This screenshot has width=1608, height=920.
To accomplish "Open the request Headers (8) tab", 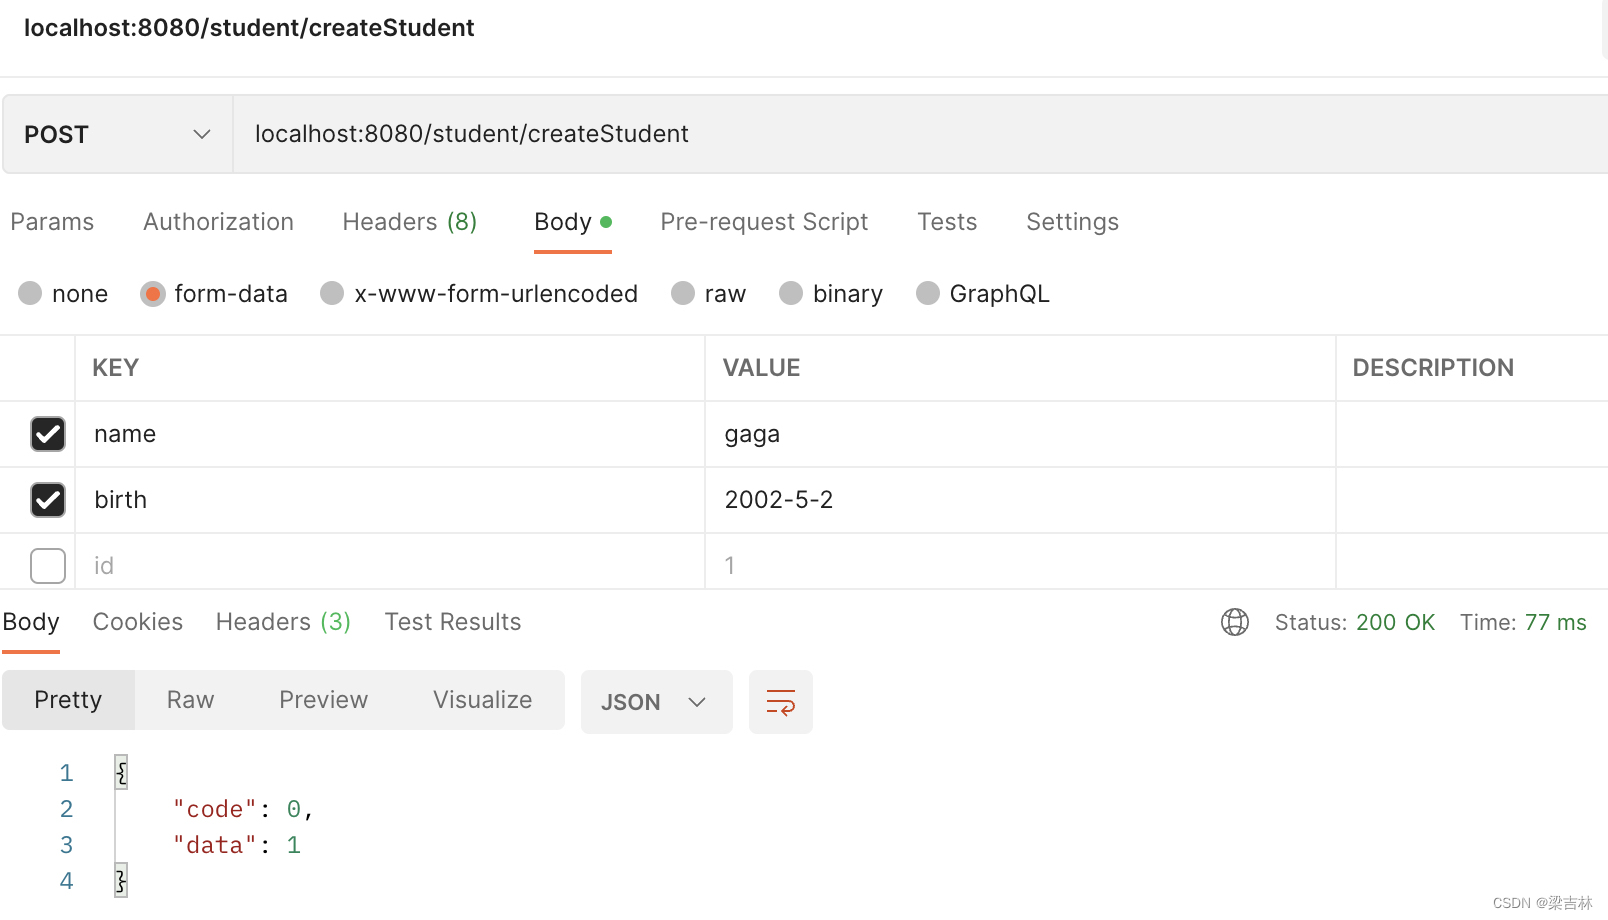I will 410,222.
